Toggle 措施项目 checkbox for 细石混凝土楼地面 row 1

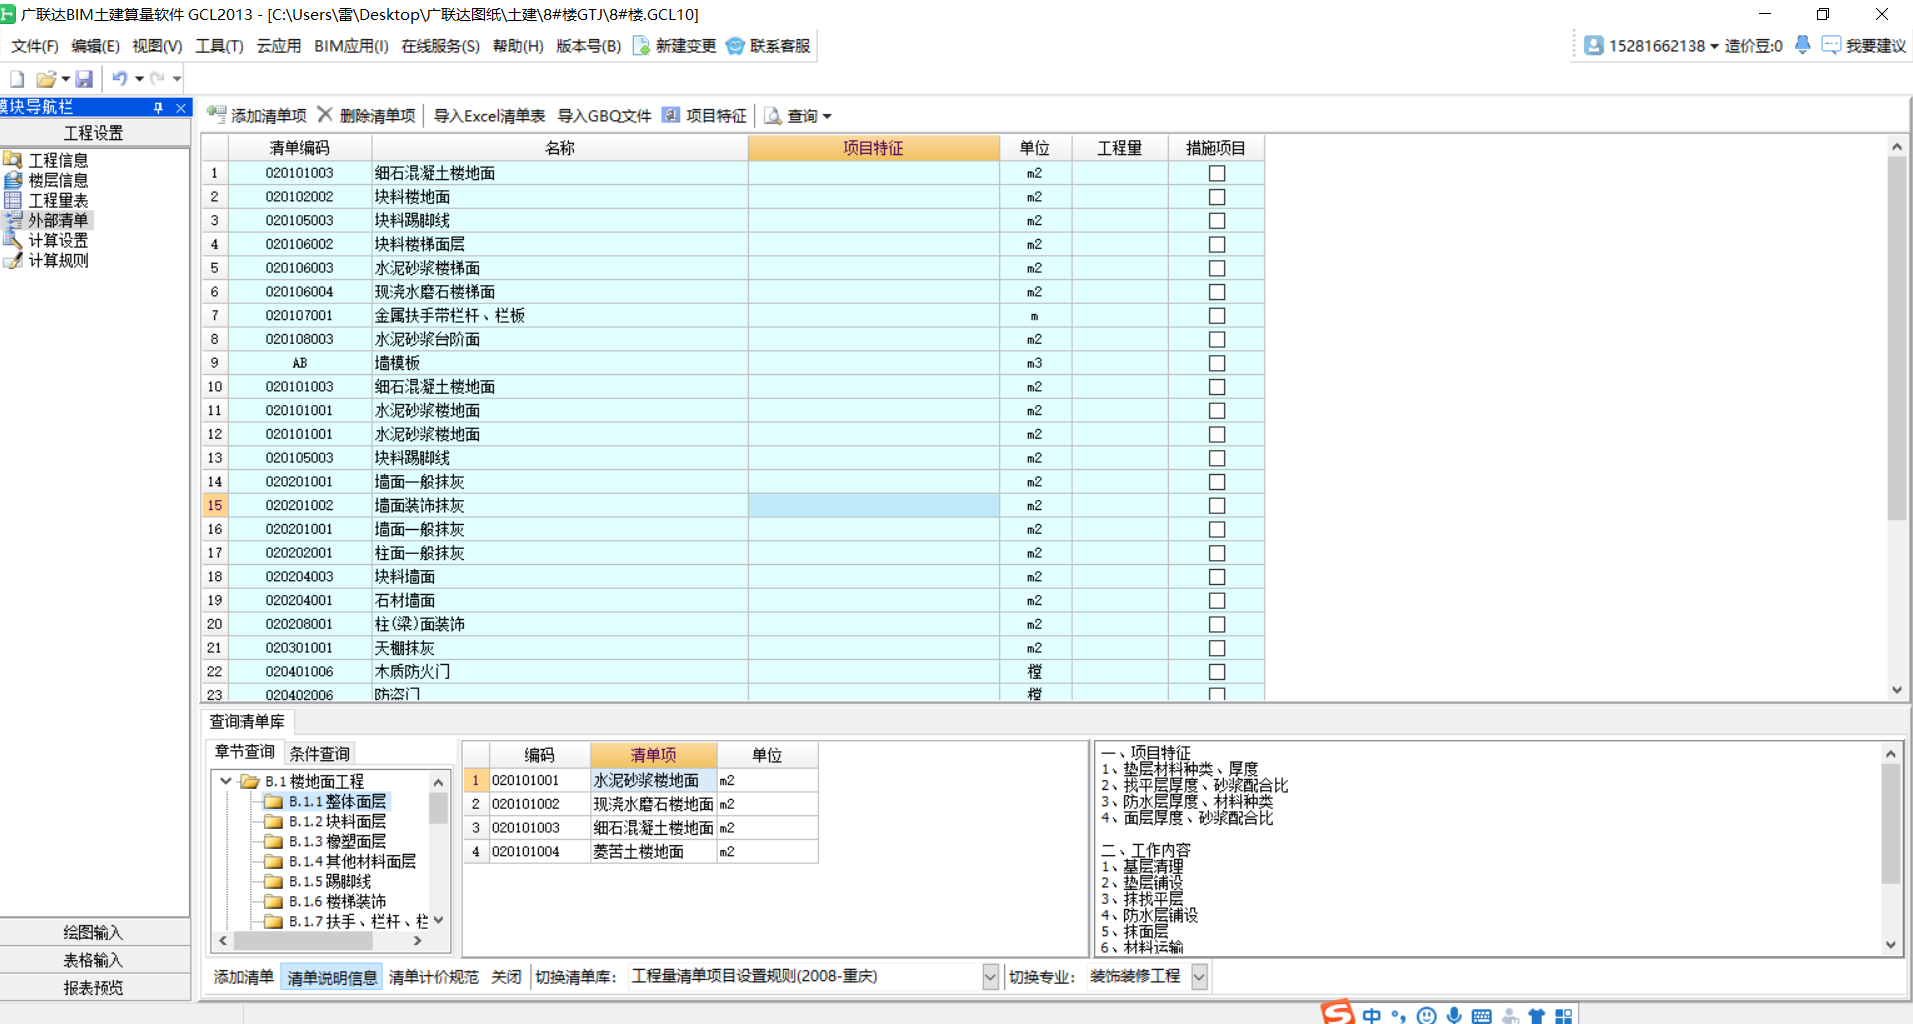pos(1217,173)
